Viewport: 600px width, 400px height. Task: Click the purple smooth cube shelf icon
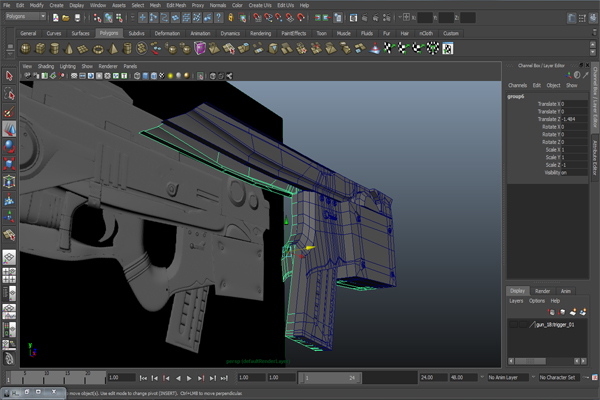coord(200,49)
